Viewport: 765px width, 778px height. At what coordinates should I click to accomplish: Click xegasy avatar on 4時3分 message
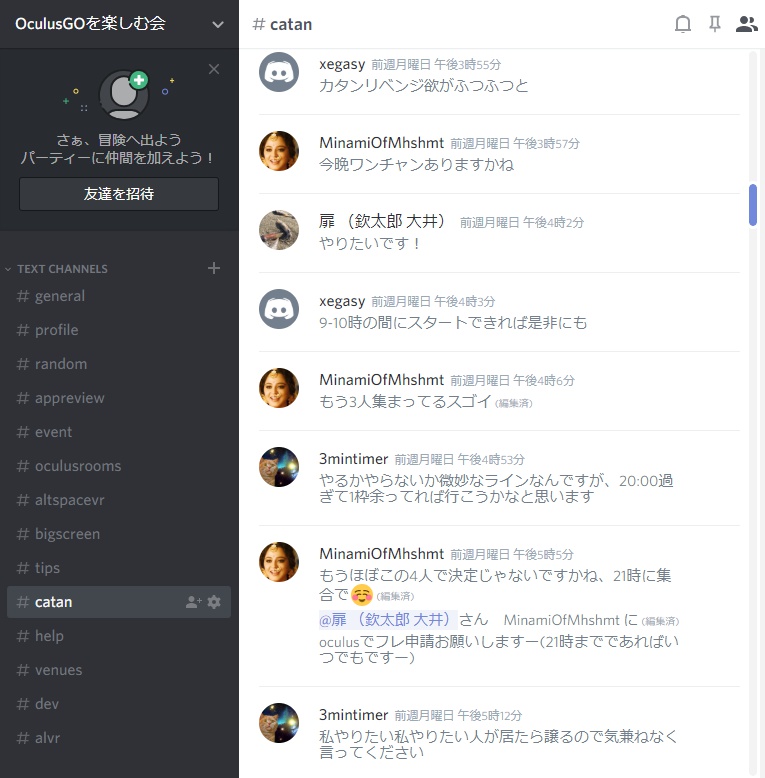coord(279,309)
